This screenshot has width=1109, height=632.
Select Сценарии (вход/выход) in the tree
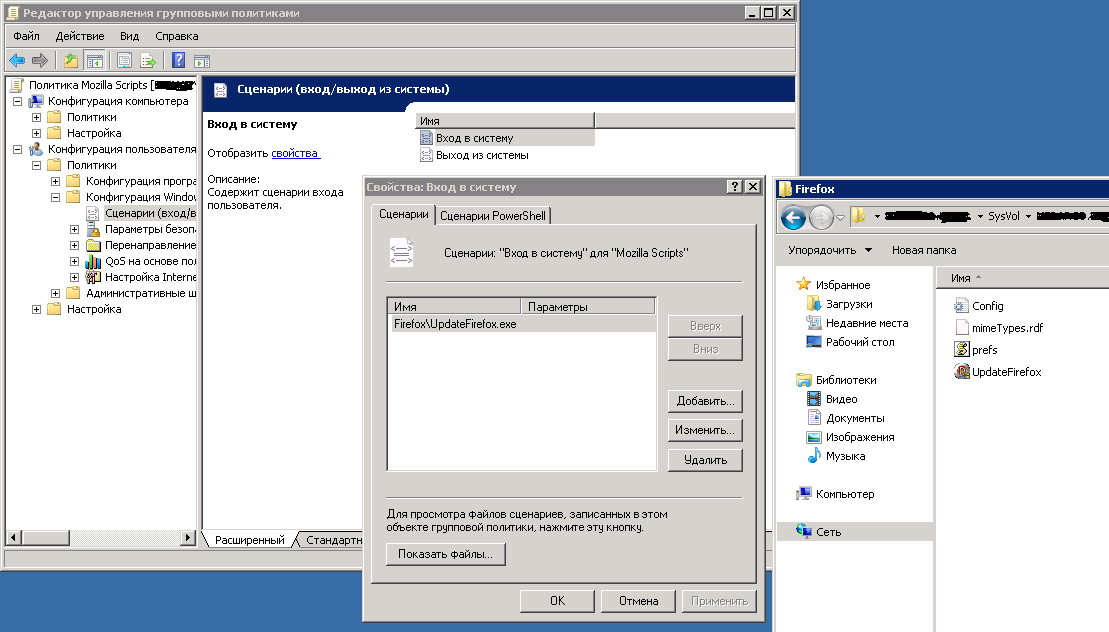point(150,213)
